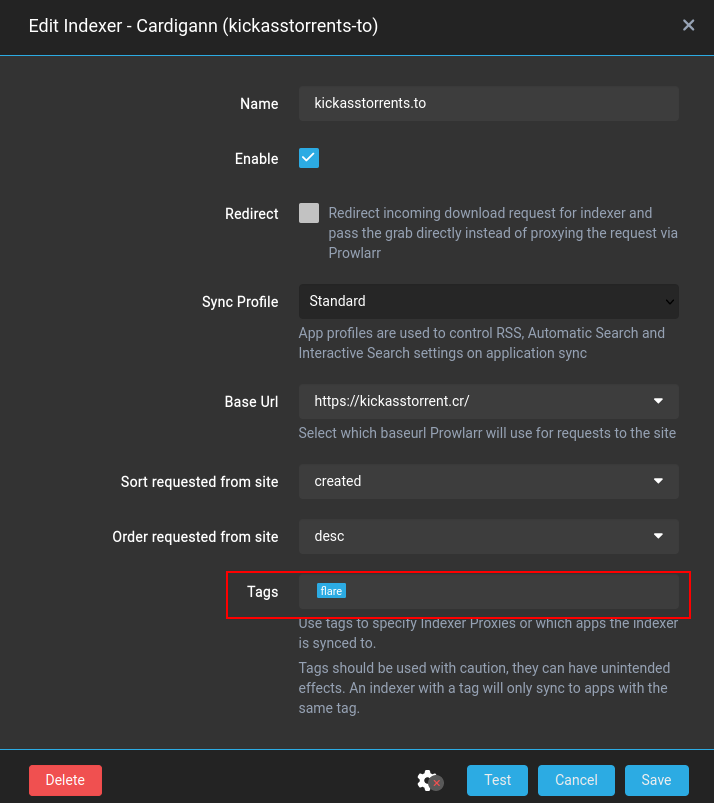Click the flare tag chip
The image size is (714, 803).
(331, 591)
